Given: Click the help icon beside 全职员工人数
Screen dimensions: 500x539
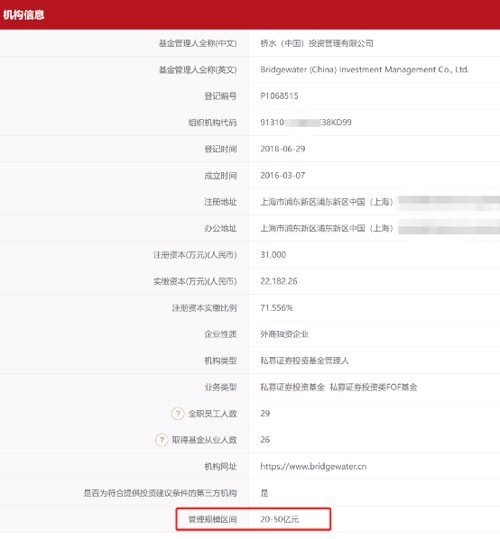Looking at the screenshot, I should tap(178, 413).
